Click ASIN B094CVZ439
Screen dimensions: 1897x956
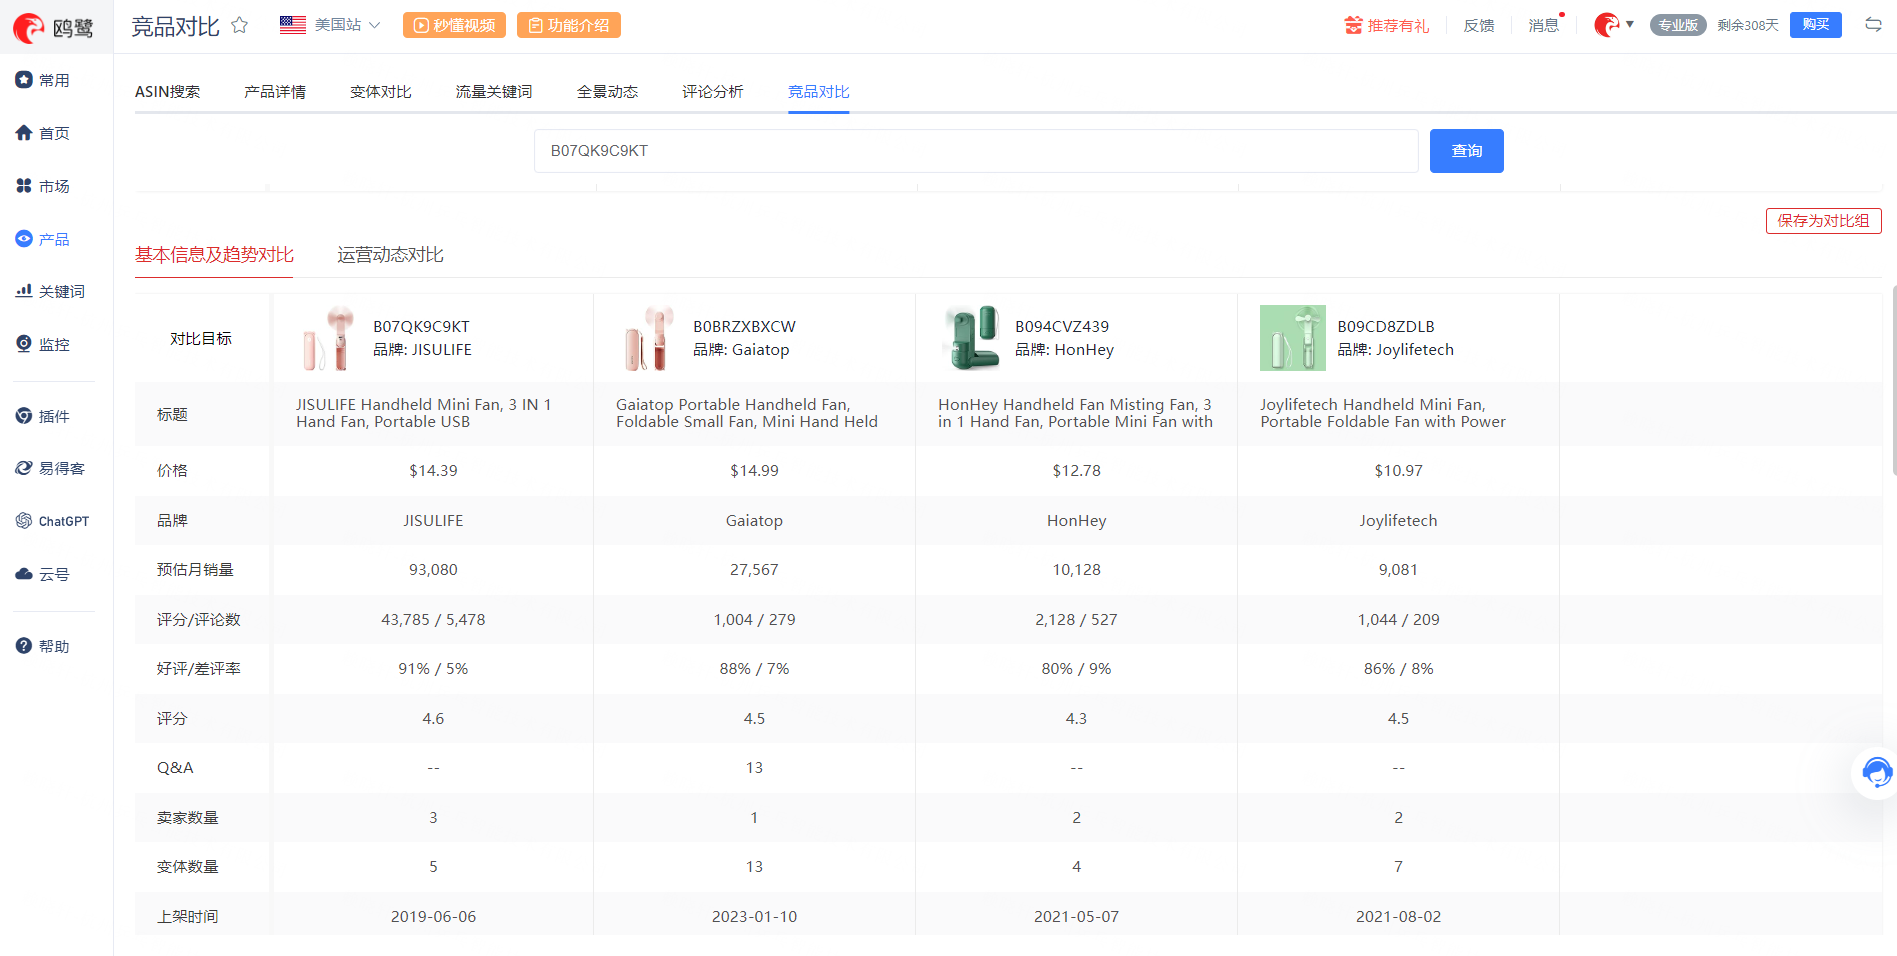[1062, 327]
